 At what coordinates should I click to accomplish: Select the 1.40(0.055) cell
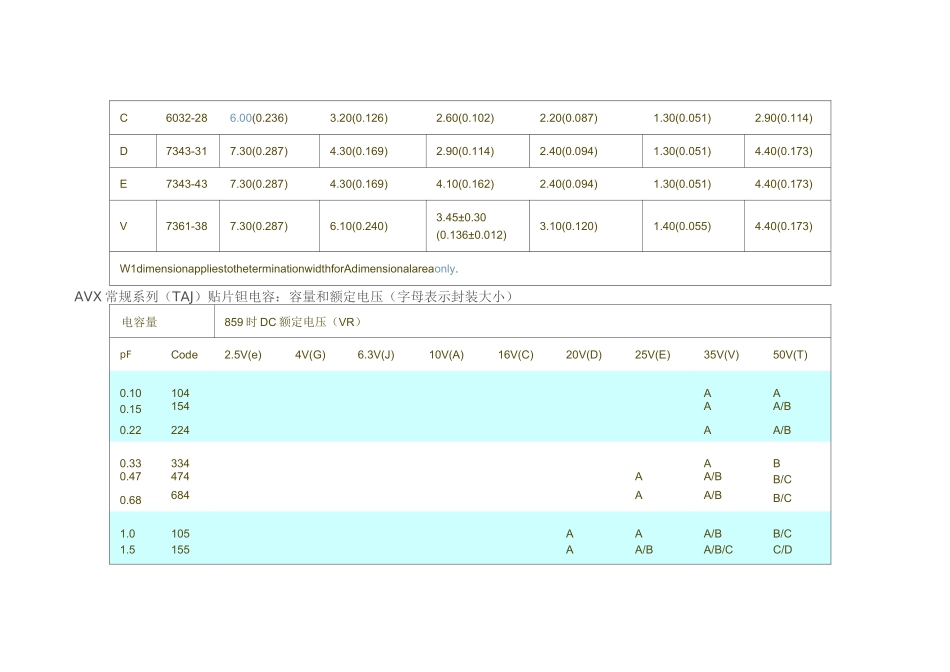(682, 227)
